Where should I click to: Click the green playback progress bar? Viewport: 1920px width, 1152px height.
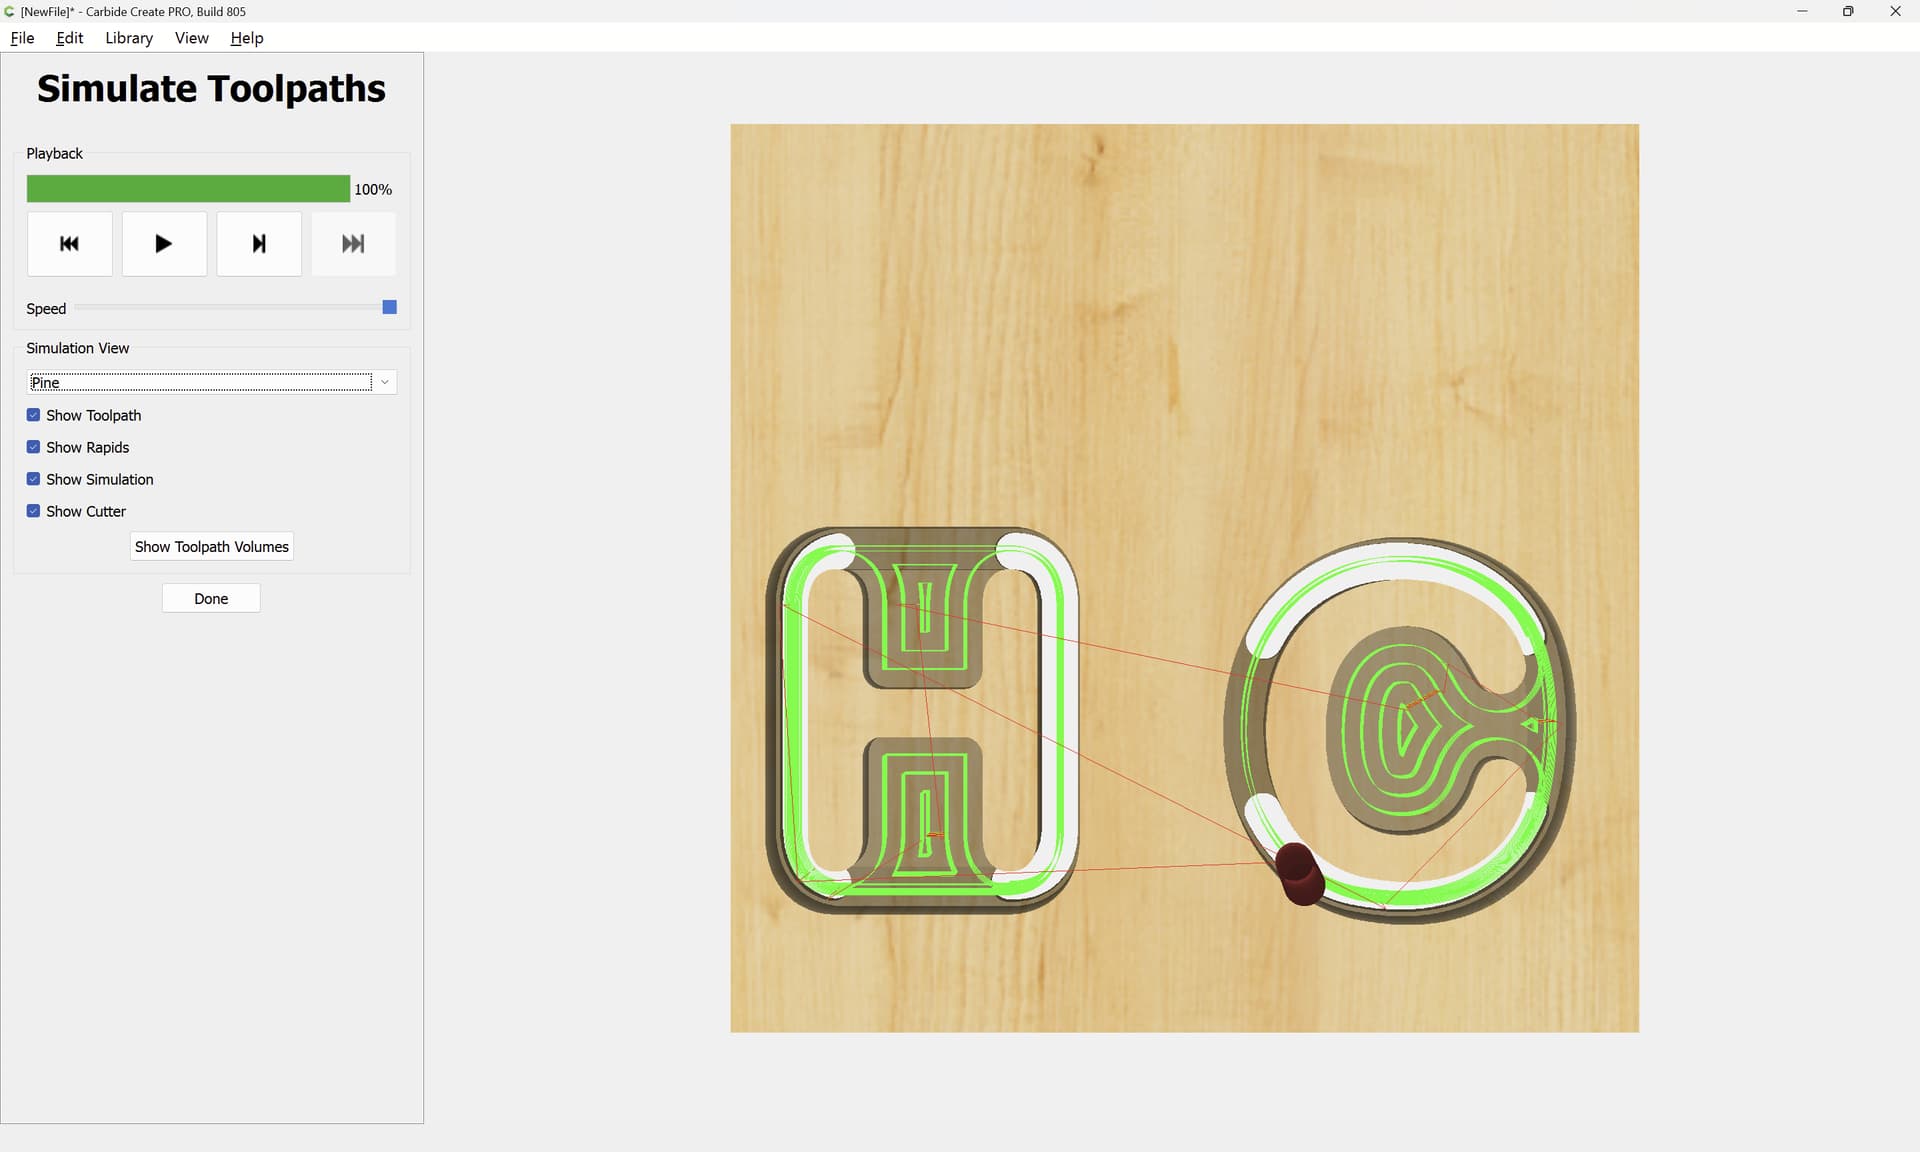188,189
